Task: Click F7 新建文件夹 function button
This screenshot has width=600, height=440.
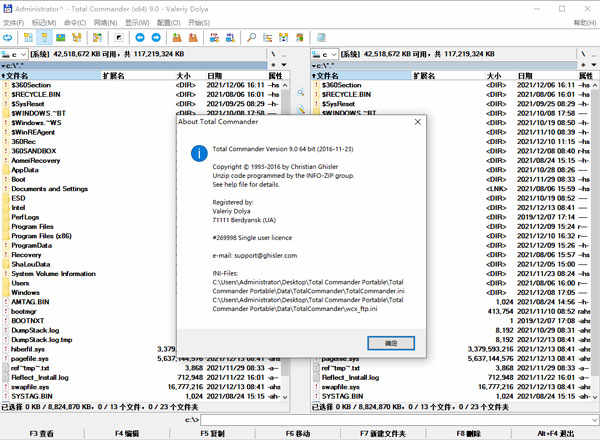Action: point(383,434)
